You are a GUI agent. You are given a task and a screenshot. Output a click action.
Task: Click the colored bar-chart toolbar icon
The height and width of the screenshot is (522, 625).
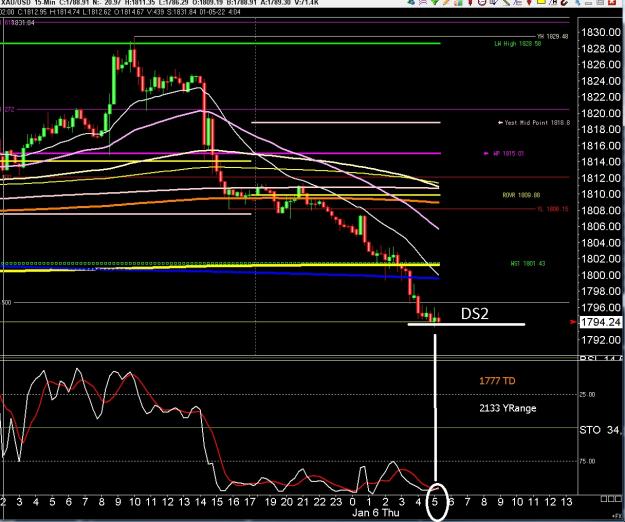point(458,2)
